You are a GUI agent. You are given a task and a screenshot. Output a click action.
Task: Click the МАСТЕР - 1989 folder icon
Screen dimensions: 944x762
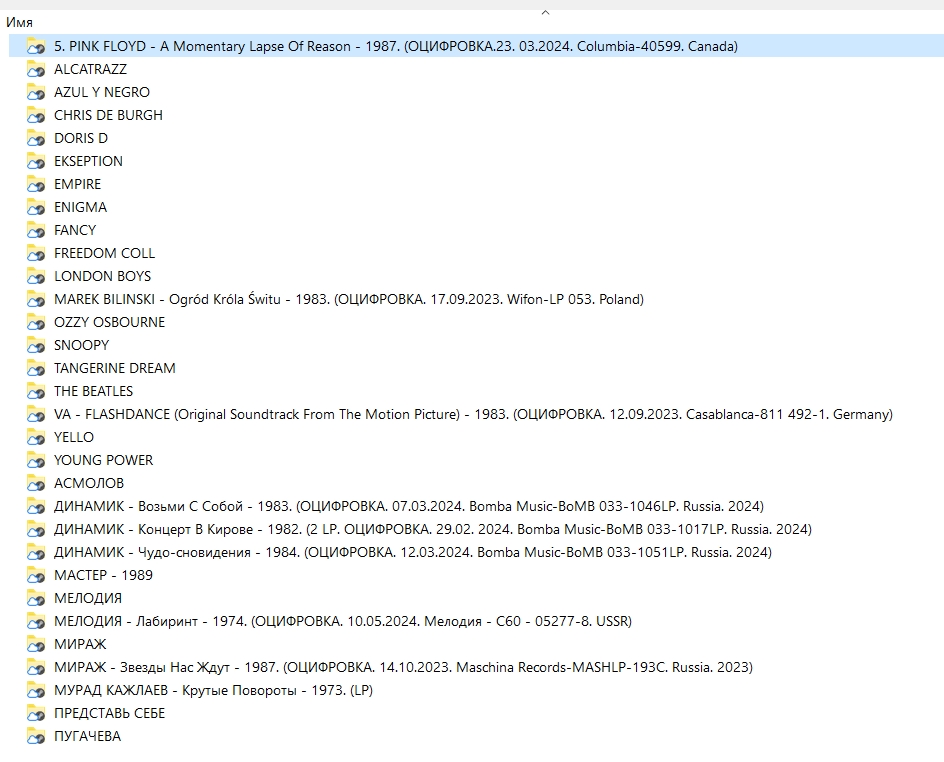click(36, 575)
